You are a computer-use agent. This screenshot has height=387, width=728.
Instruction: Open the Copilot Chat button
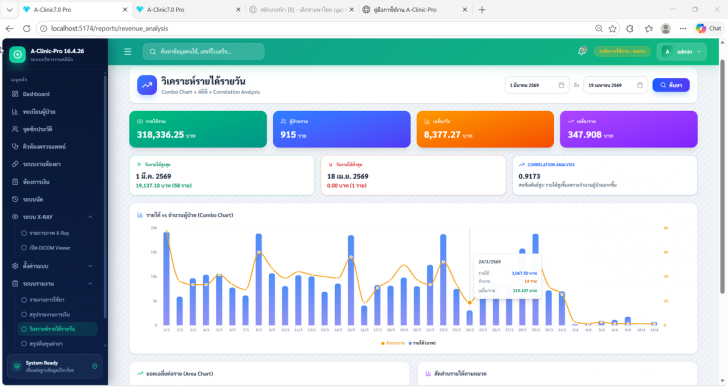[x=708, y=28]
